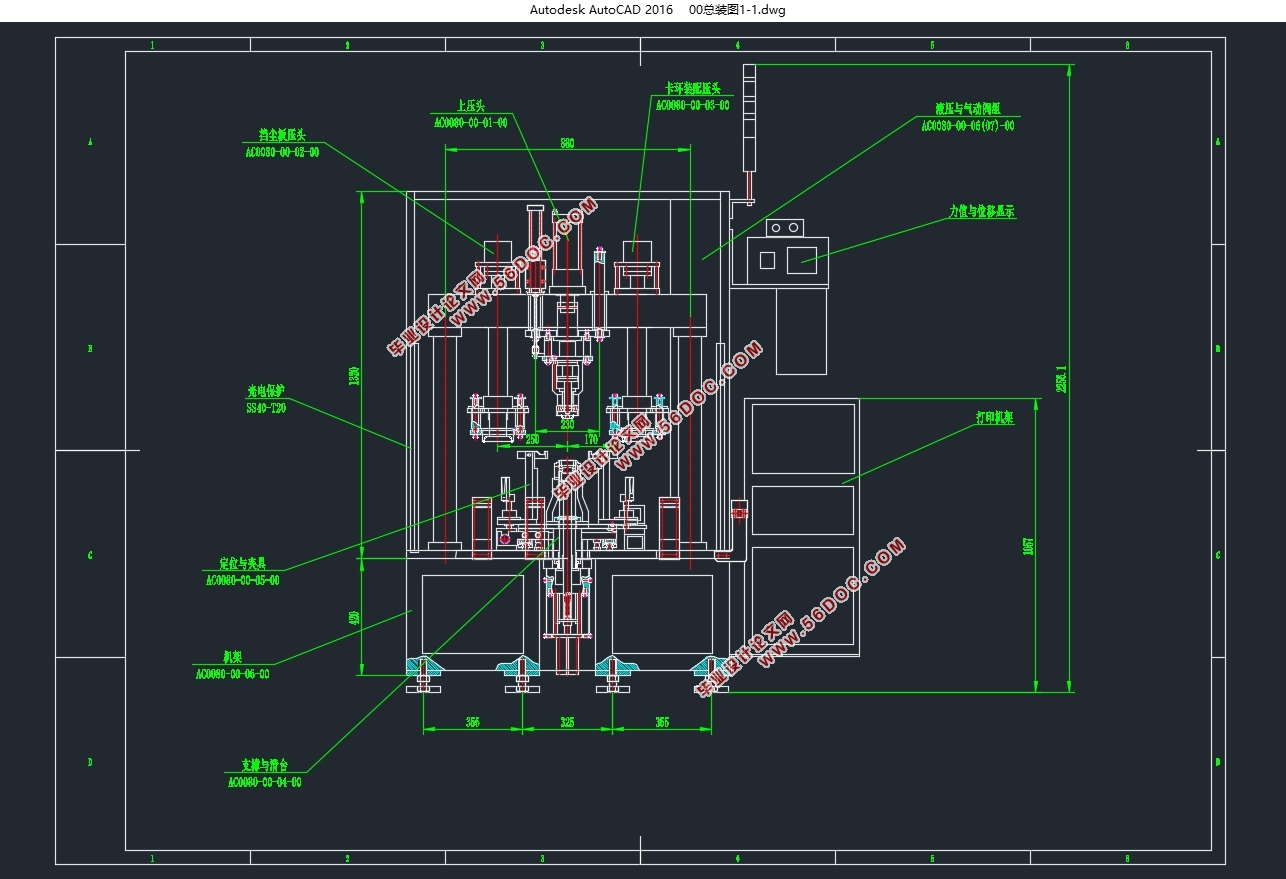Click the 液压与气动阀组 label
1286x879 pixels.
[x=969, y=108]
